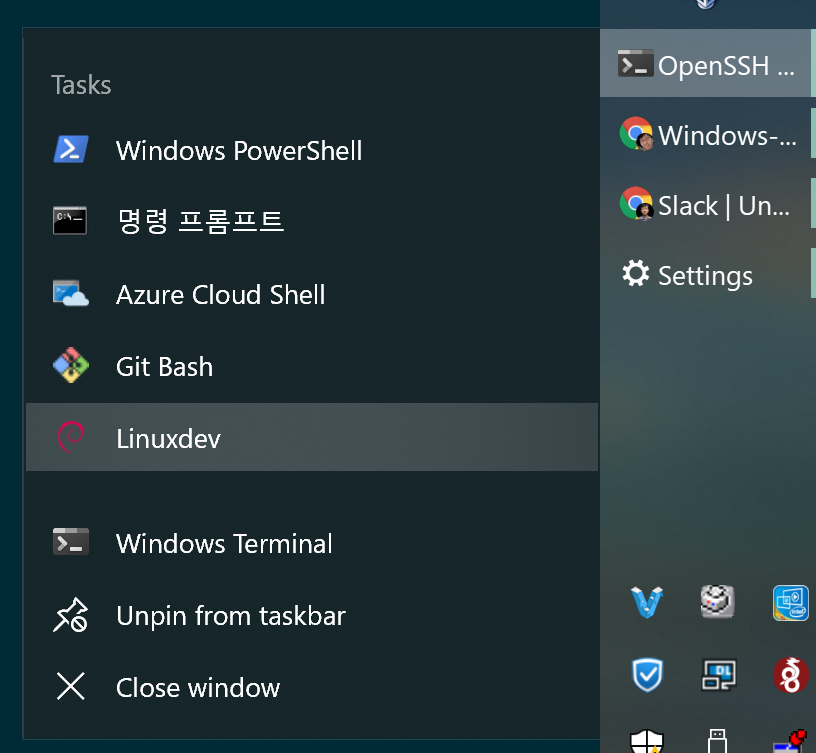The height and width of the screenshot is (753, 816).
Task: Open the Settings window from the taskbar
Action: click(707, 274)
